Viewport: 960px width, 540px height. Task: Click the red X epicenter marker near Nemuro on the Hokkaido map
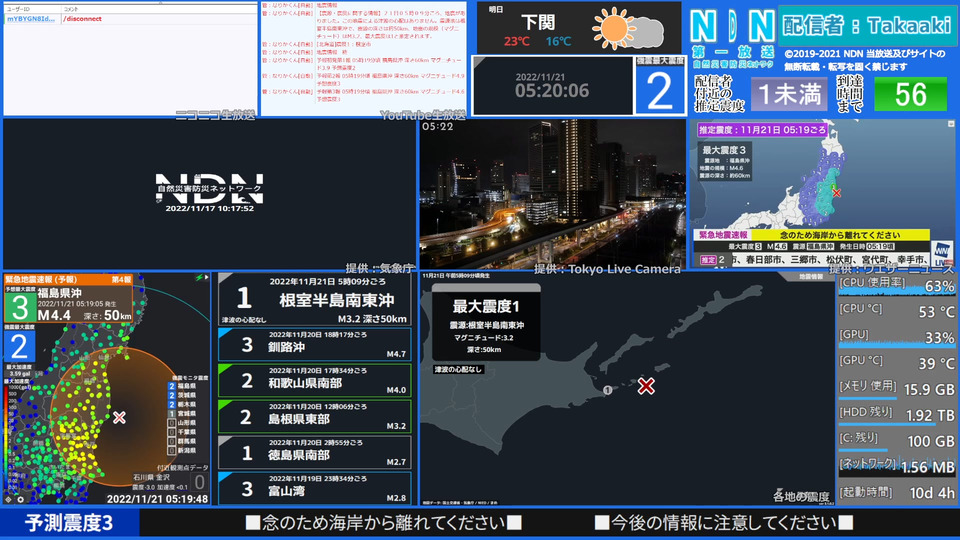(646, 386)
